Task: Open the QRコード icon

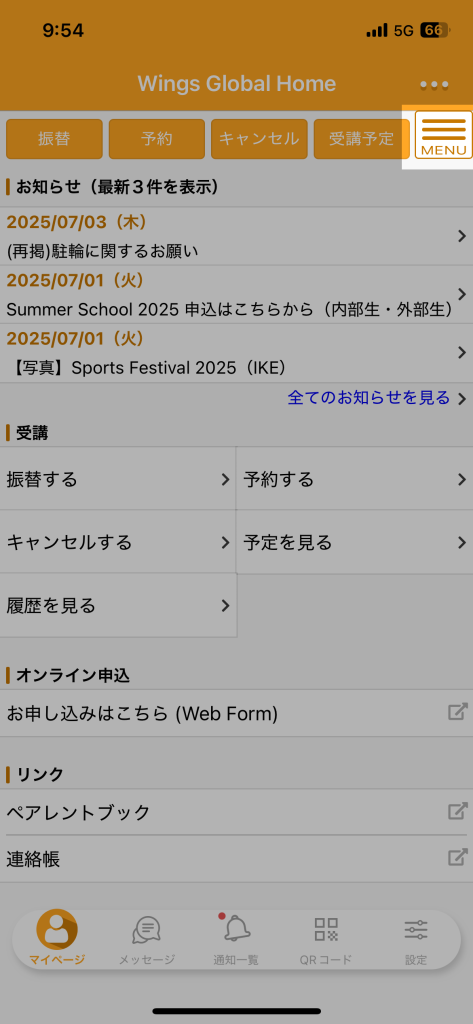Action: point(326,929)
